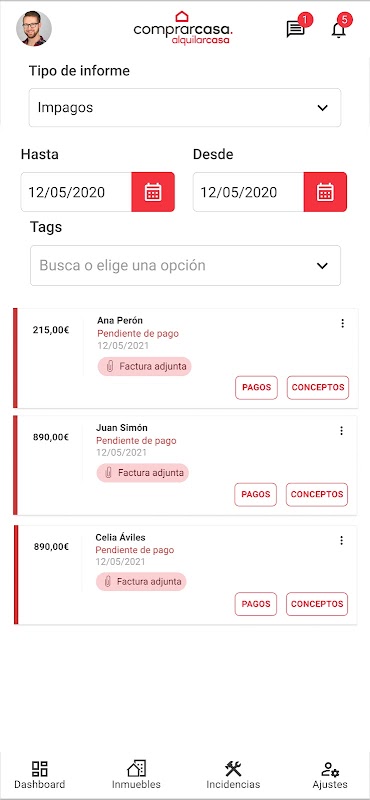370x800 pixels.
Task: Open the Ajustes settings tab
Action: (330, 775)
